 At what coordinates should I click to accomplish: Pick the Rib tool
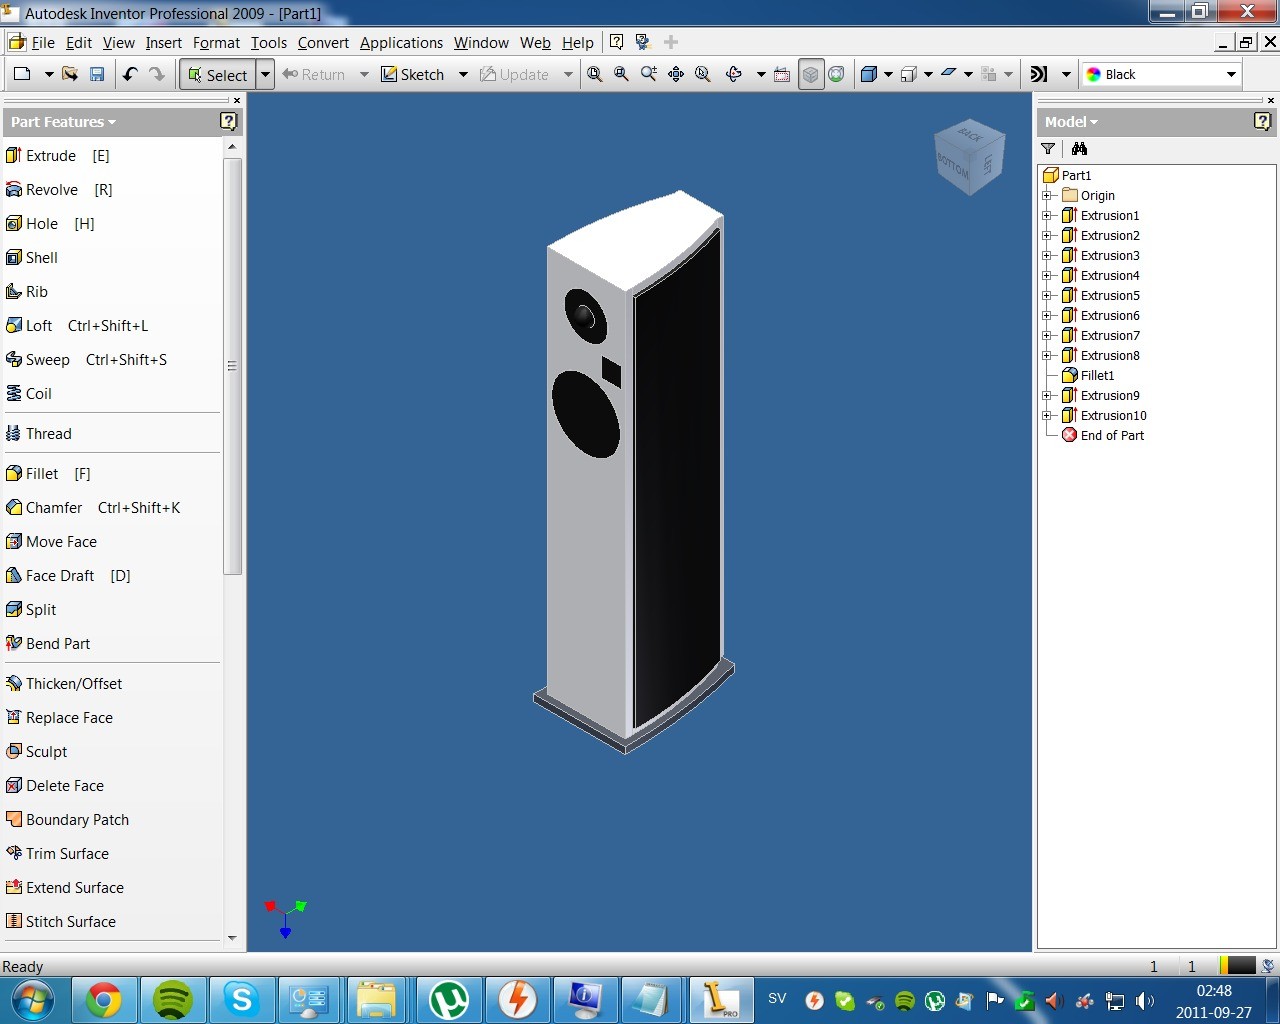tap(27, 292)
